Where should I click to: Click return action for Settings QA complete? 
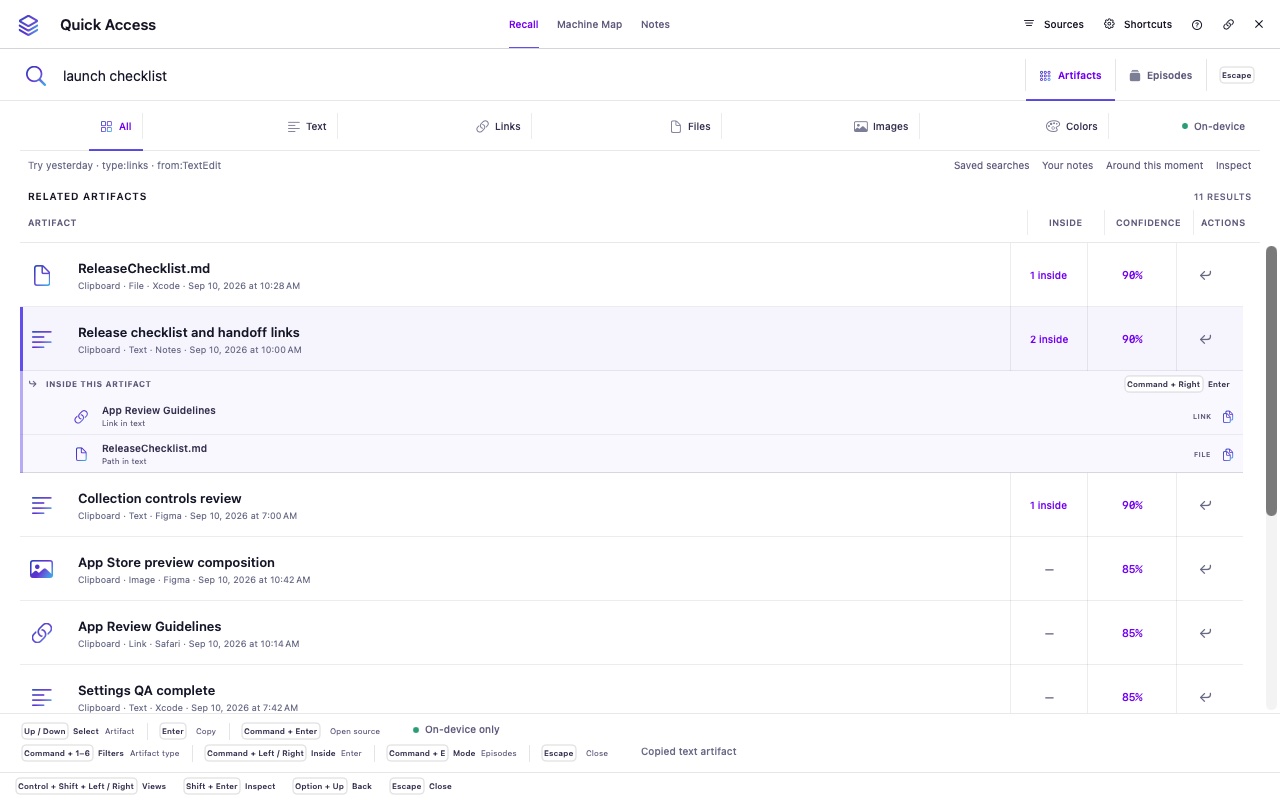point(1205,697)
